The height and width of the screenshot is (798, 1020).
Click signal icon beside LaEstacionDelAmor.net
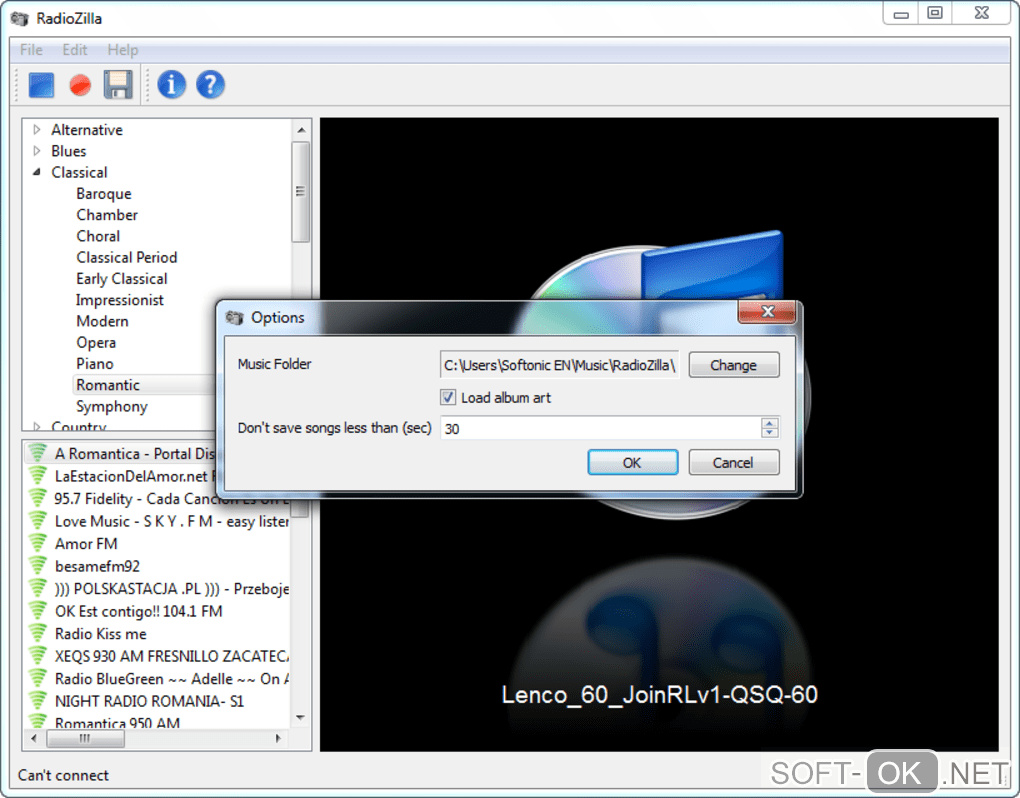tap(38, 475)
